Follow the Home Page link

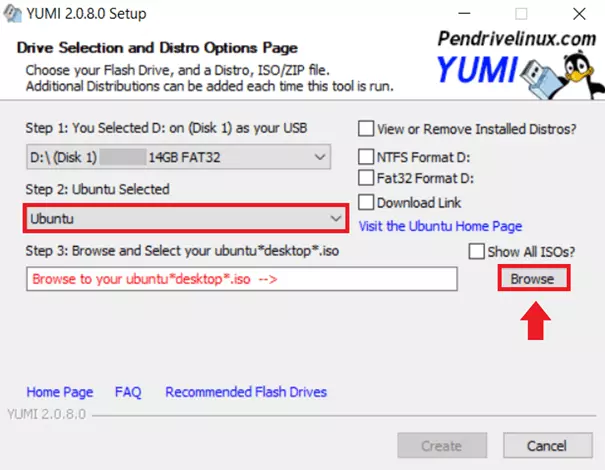tap(60, 392)
